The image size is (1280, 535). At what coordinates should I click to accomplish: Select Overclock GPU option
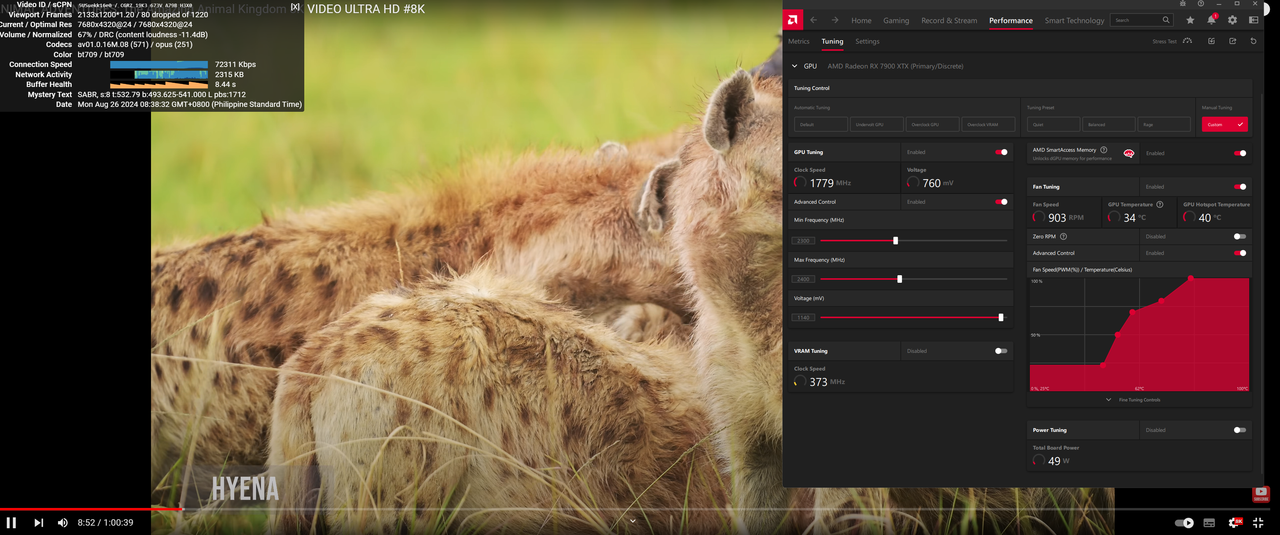pyautogui.click(x=932, y=125)
